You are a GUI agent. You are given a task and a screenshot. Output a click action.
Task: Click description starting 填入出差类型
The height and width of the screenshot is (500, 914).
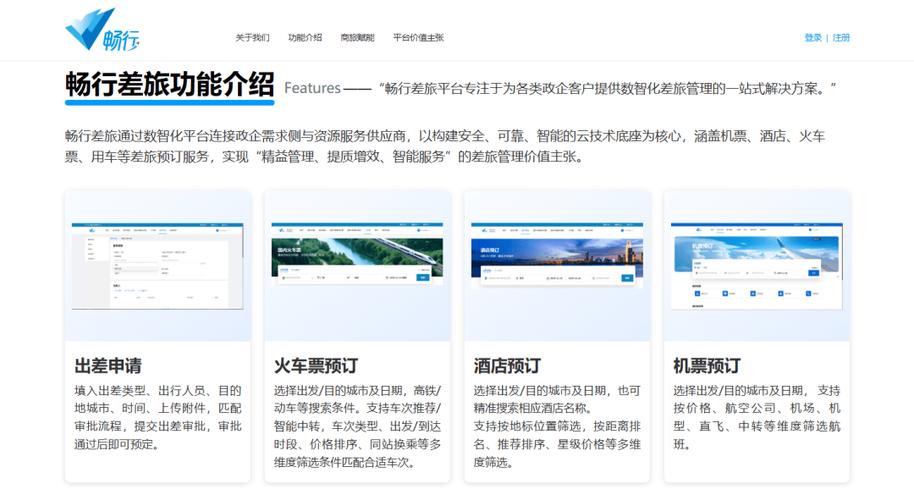point(157,417)
